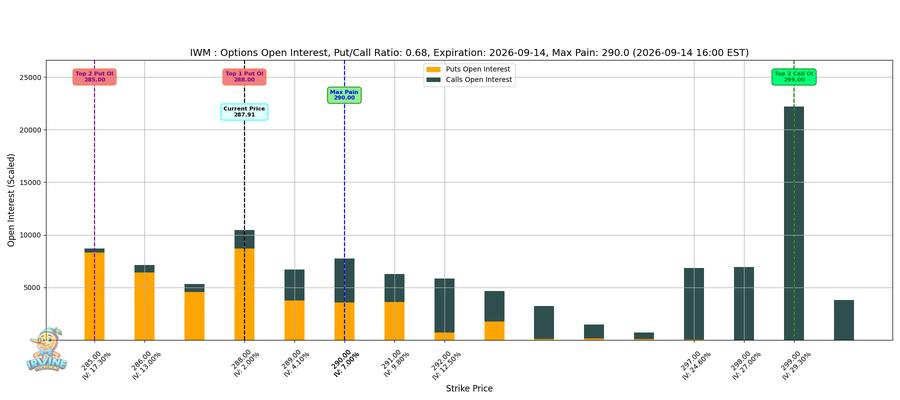Image resolution: width=900 pixels, height=400 pixels.
Task: Click the chart title starting 'IWM : Options Open Interest'
Action: (469, 53)
